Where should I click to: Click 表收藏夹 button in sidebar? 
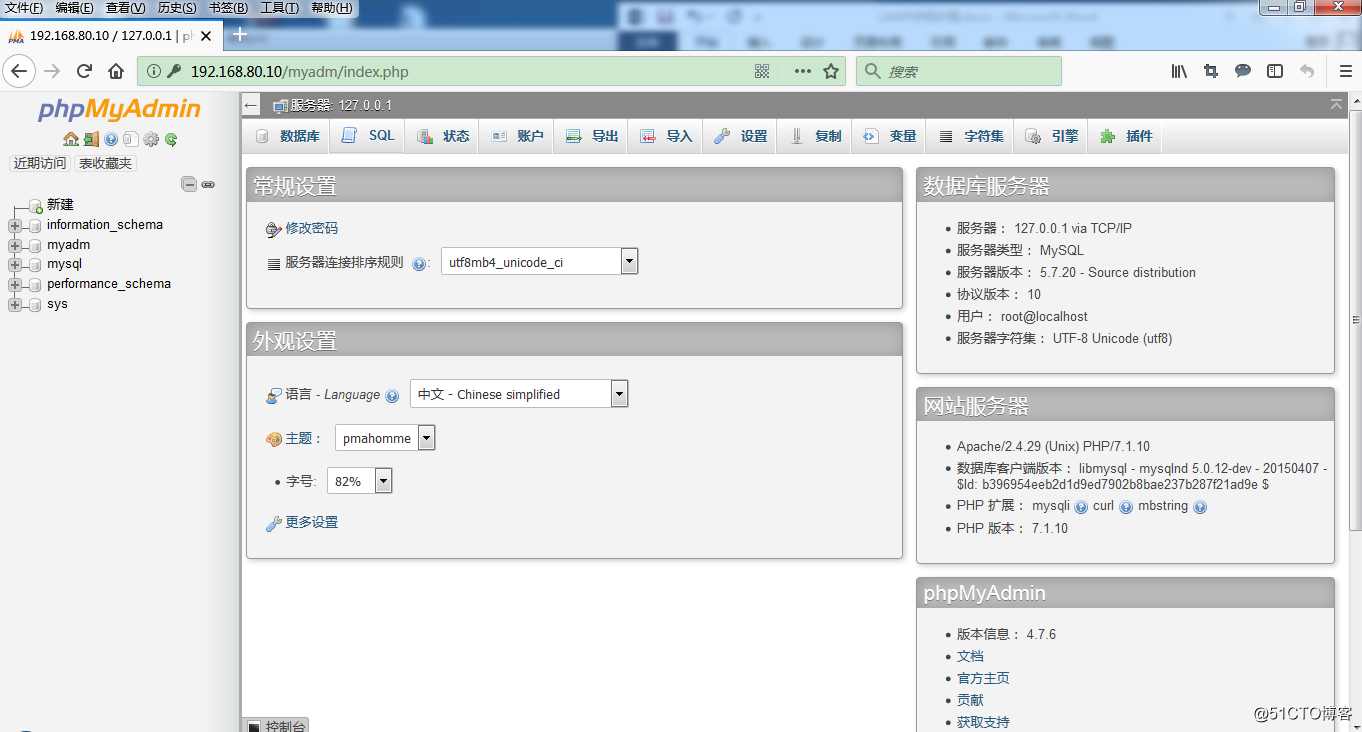[x=105, y=164]
